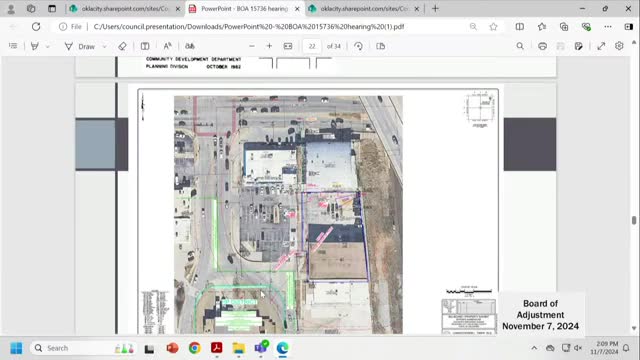Screen dimensions: 640x360
Task: Switch to the last oklacity.sharepoint.com tab
Action: pyautogui.click(x=364, y=9)
